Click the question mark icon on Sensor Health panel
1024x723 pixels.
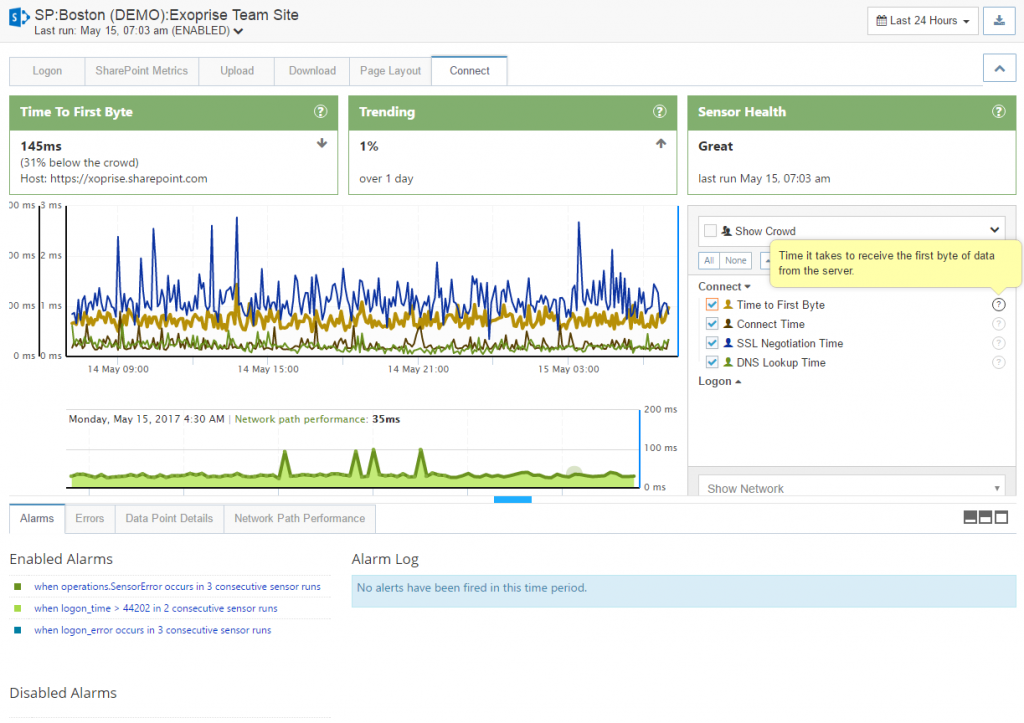coord(998,112)
